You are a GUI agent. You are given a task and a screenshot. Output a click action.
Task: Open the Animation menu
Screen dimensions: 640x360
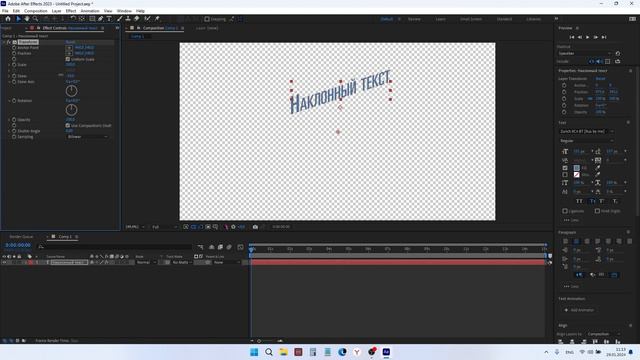[x=90, y=11]
